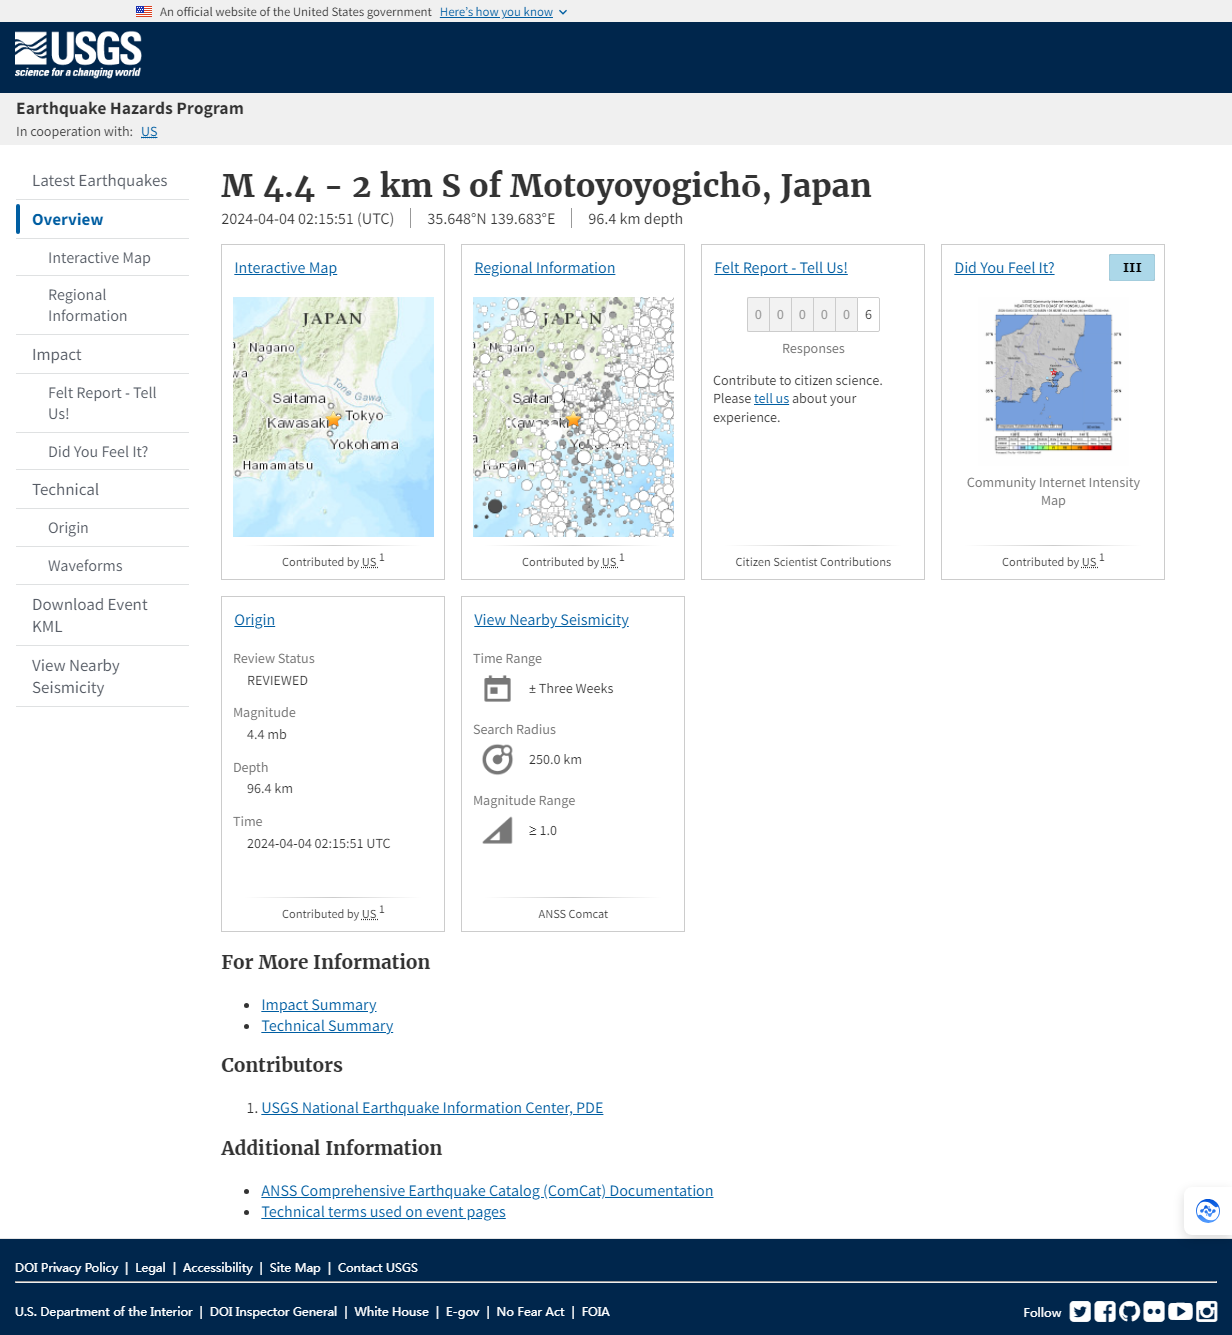Open U.S. Department of the Interior link
This screenshot has height=1335, width=1232.
coord(104,1312)
